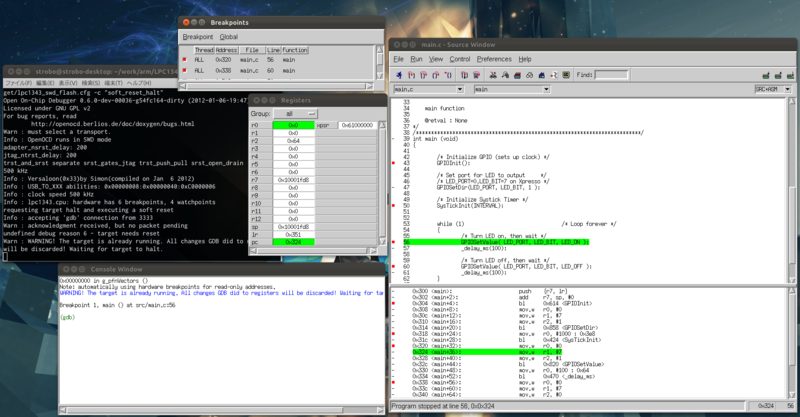The height and width of the screenshot is (417, 800).
Task: Open the Memory window from the toolbar icon
Action: (x=505, y=75)
